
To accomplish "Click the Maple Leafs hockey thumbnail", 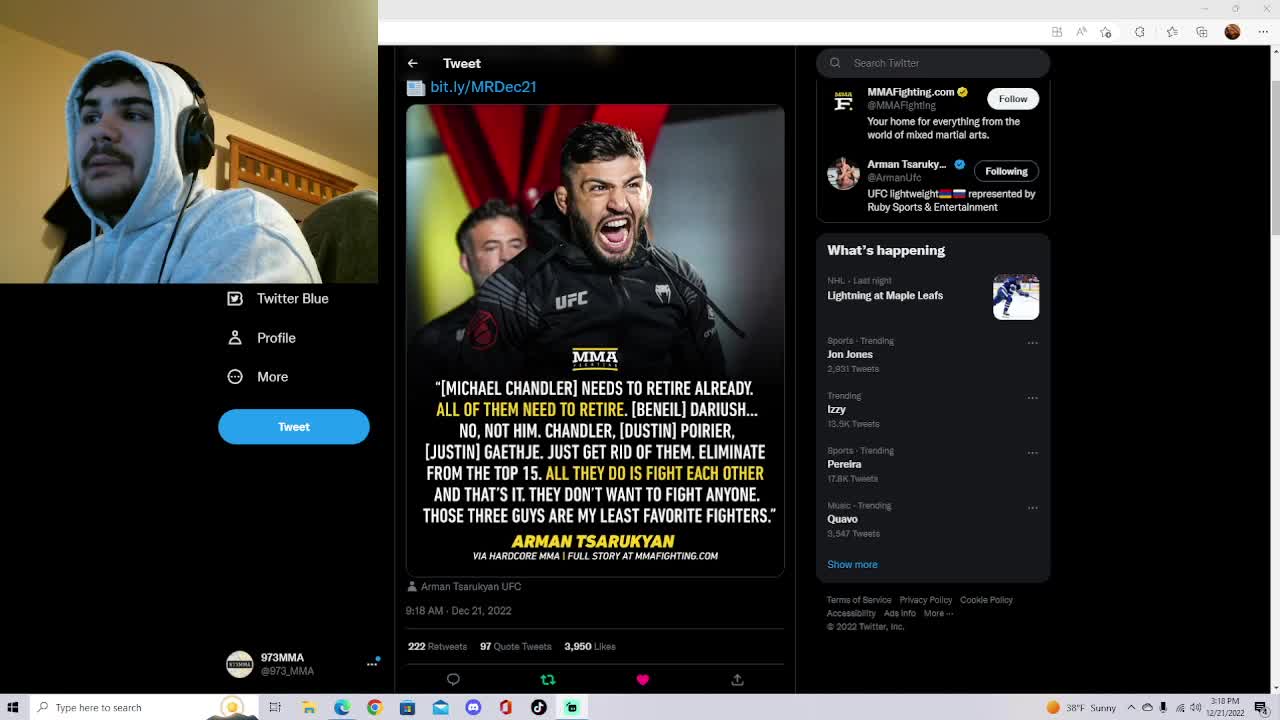I will (1016, 297).
